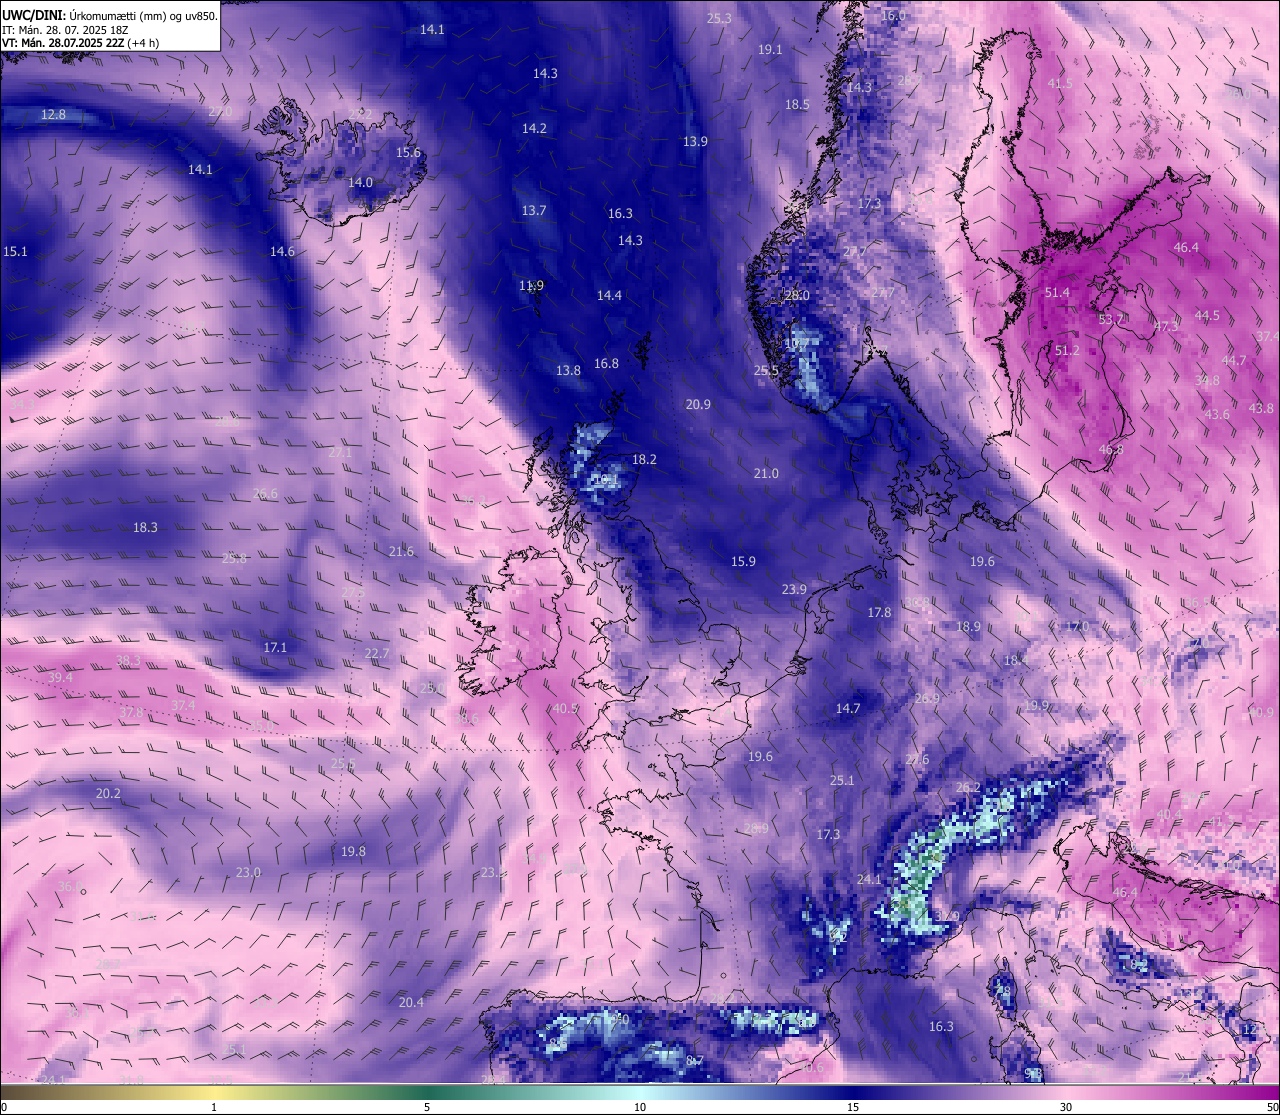This screenshot has height=1115, width=1280.
Task: Click the value 14.0 over Iceland
Action: point(360,183)
